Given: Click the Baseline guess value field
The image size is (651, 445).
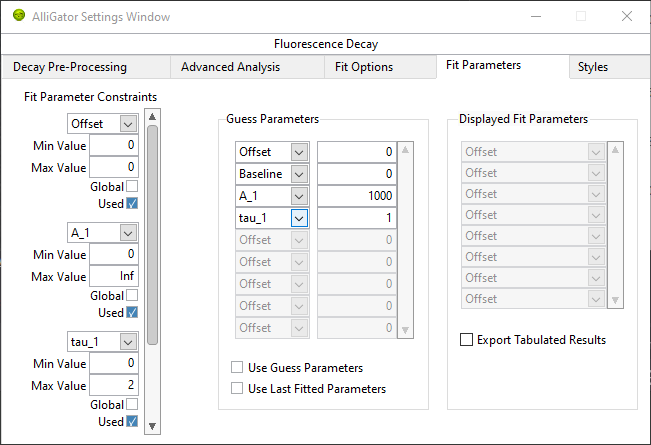Looking at the screenshot, I should point(357,174).
